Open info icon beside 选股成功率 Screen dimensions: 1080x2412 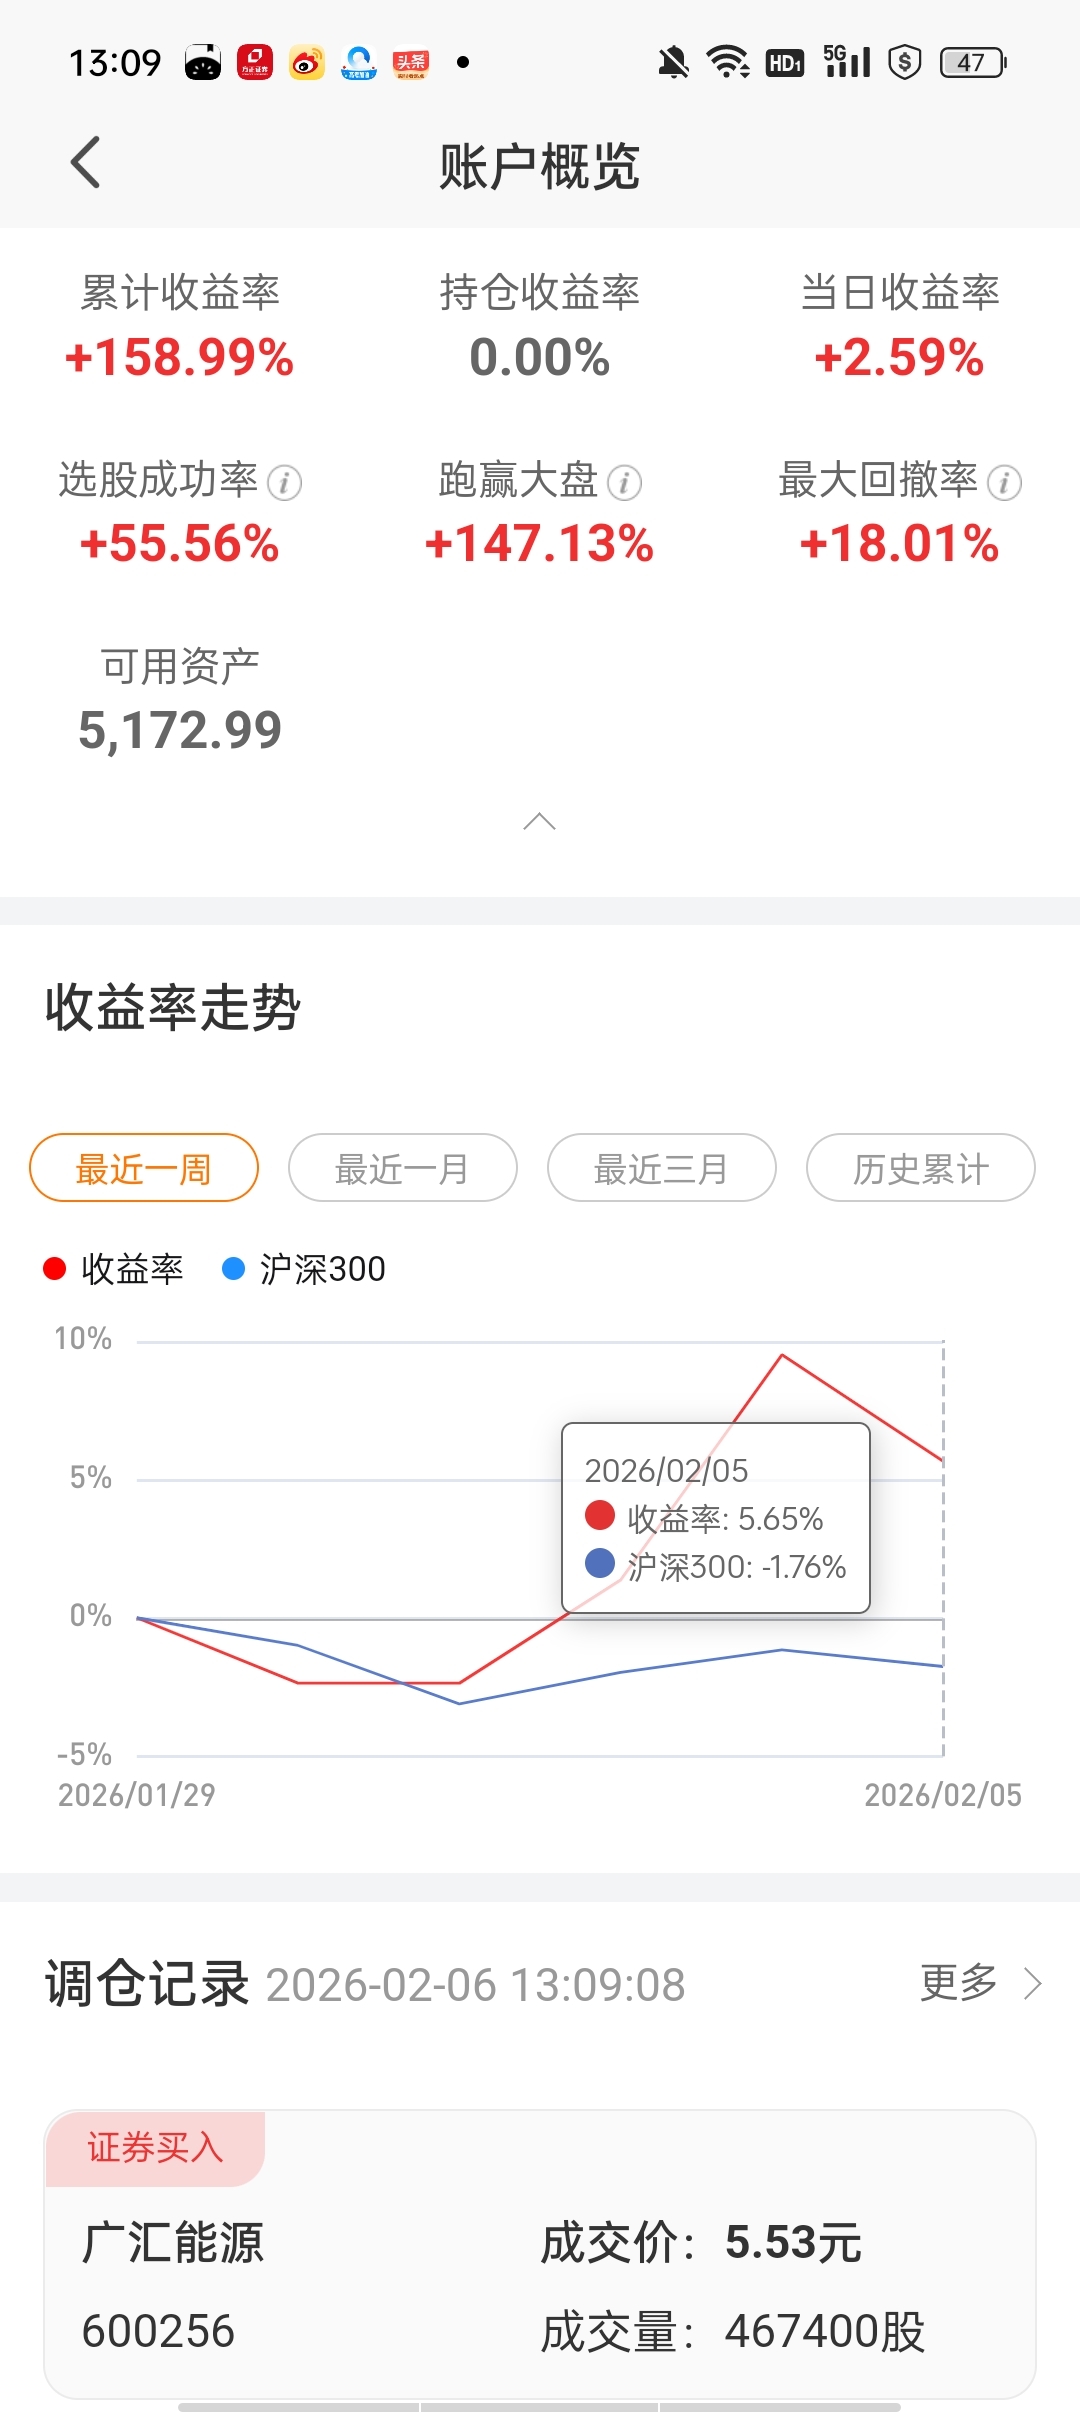click(x=285, y=483)
